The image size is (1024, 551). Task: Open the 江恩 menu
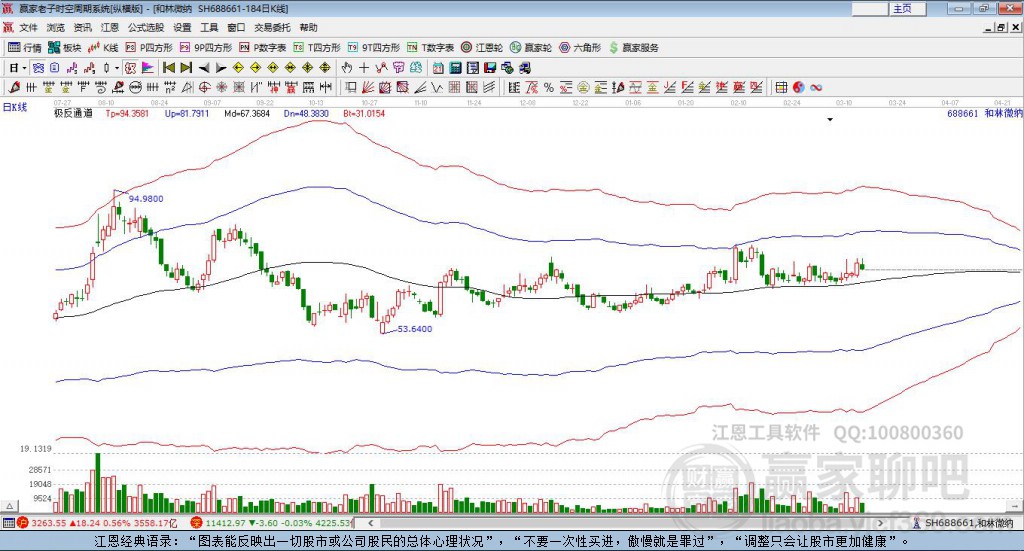point(110,27)
